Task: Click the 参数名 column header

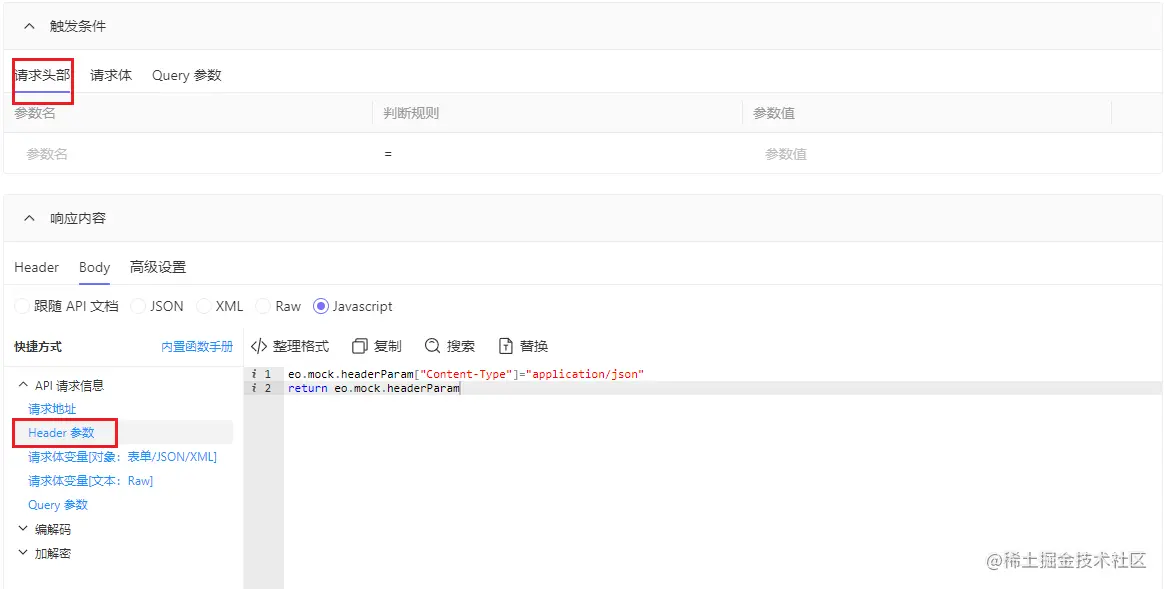Action: tap(35, 113)
